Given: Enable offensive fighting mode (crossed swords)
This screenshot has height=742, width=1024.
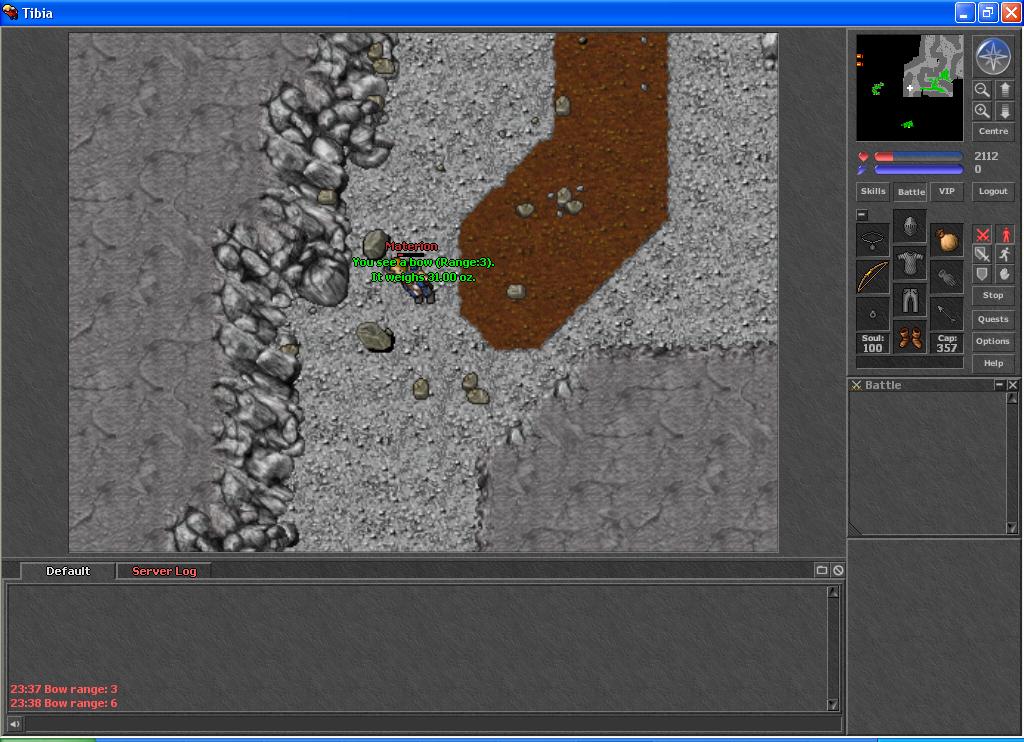Looking at the screenshot, I should (x=982, y=234).
